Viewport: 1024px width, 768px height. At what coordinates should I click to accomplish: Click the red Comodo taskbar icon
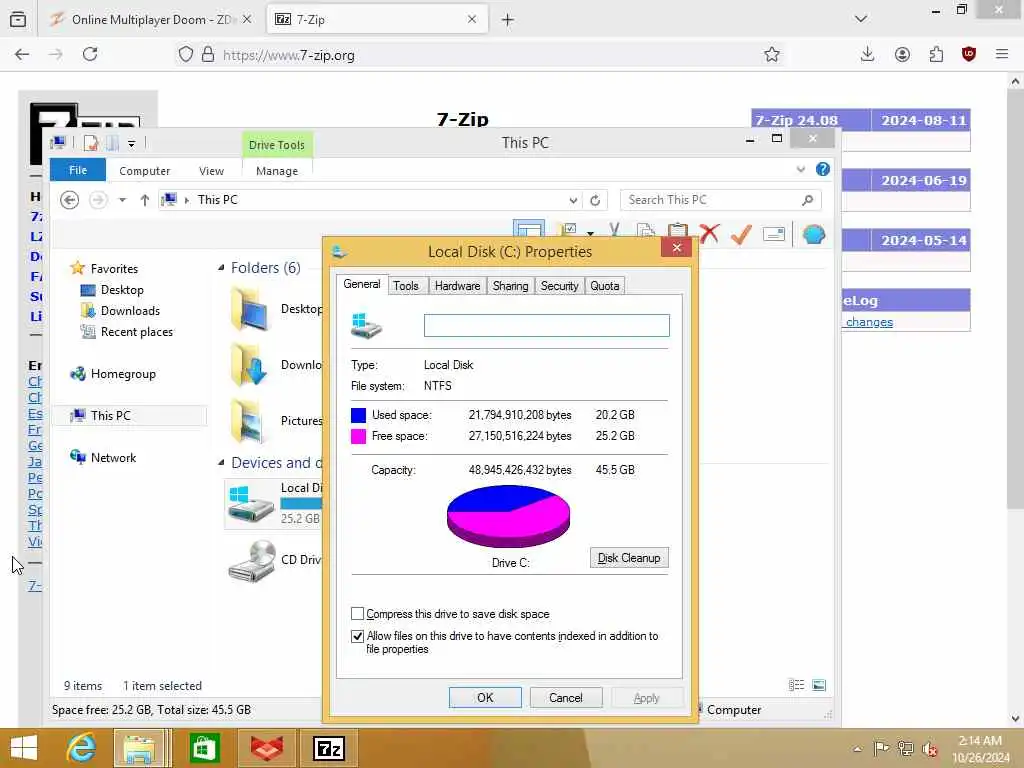(266, 748)
